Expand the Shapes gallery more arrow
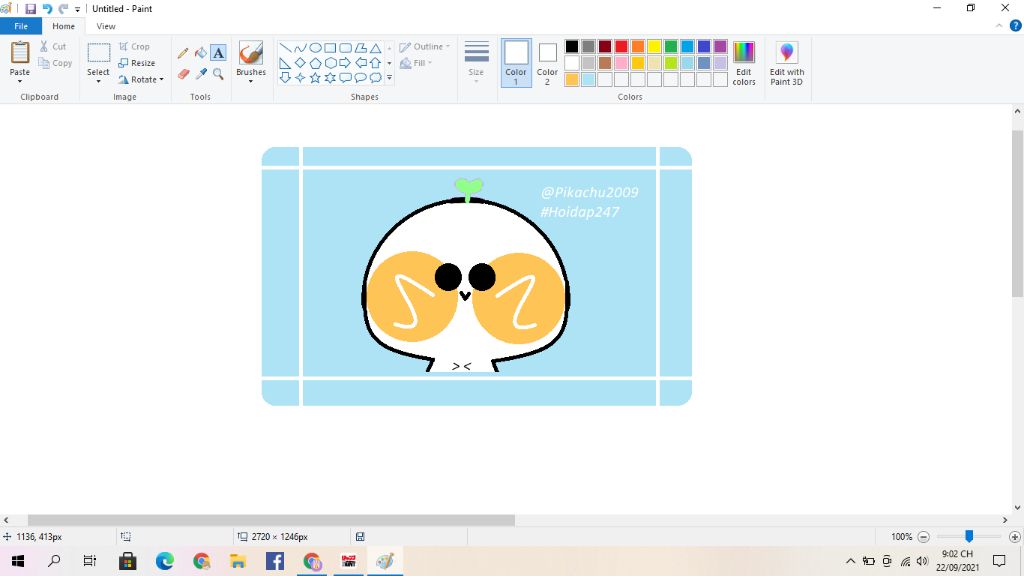This screenshot has width=1024, height=576. [x=389, y=78]
